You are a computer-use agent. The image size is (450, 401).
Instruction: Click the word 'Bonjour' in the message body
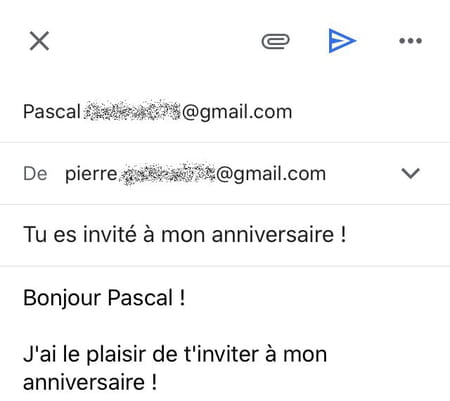point(62,298)
